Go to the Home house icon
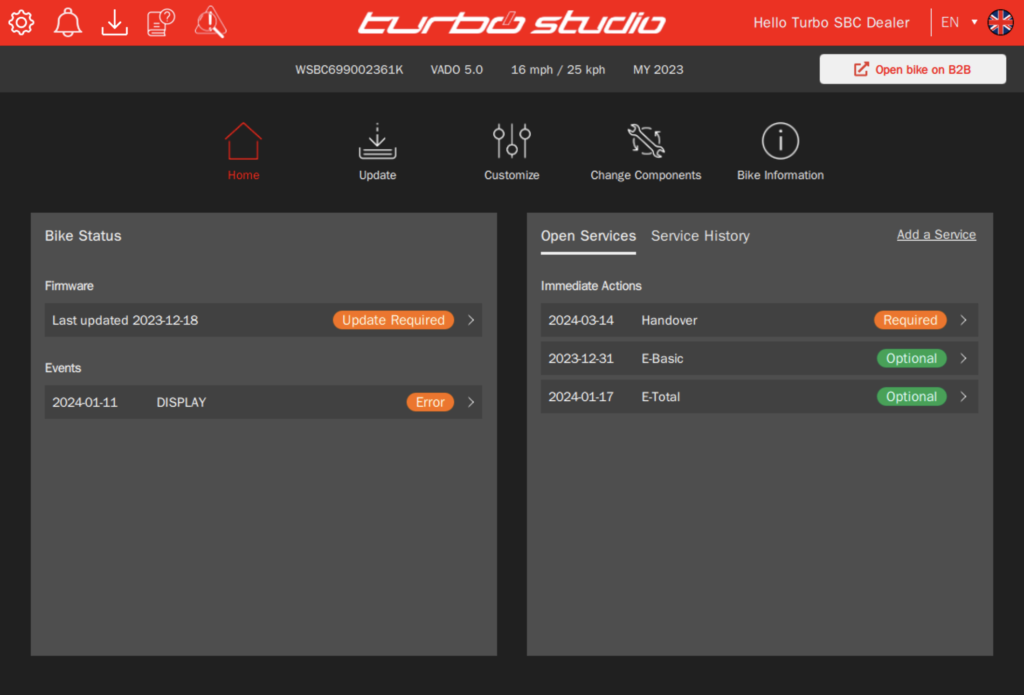The height and width of the screenshot is (695, 1024). click(243, 142)
